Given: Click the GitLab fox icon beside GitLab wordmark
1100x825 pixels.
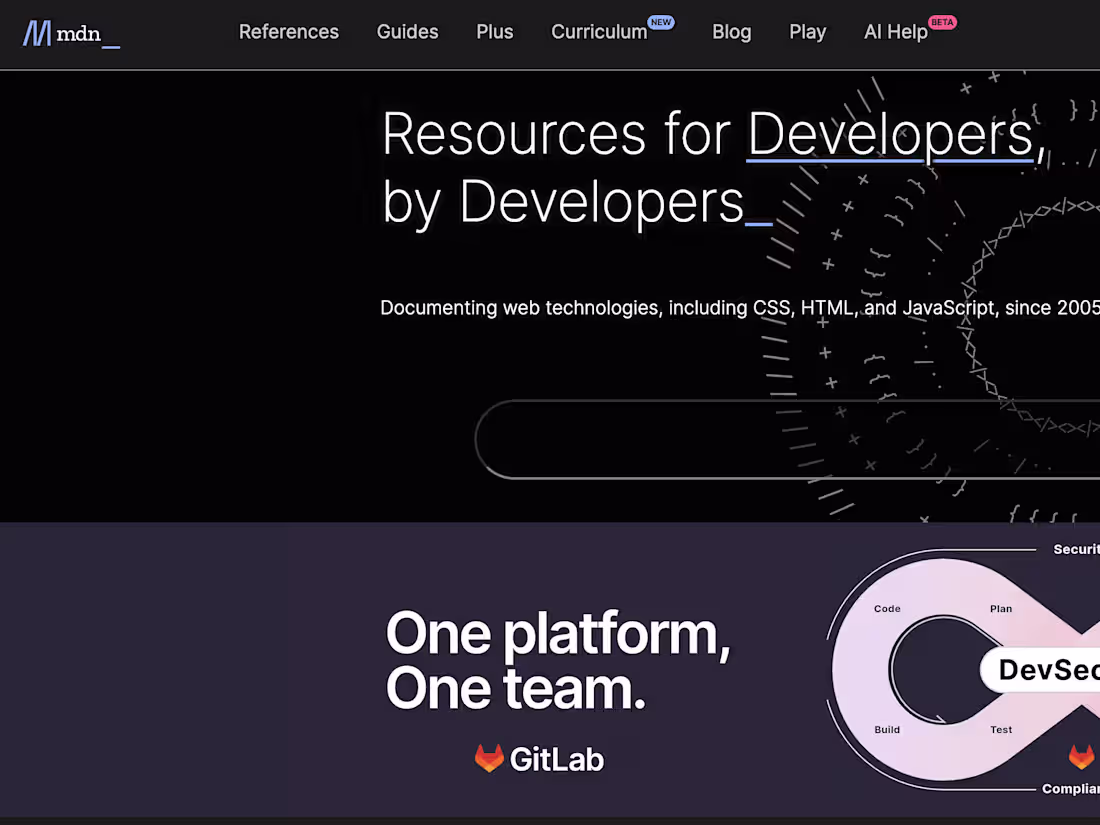Looking at the screenshot, I should [x=489, y=758].
